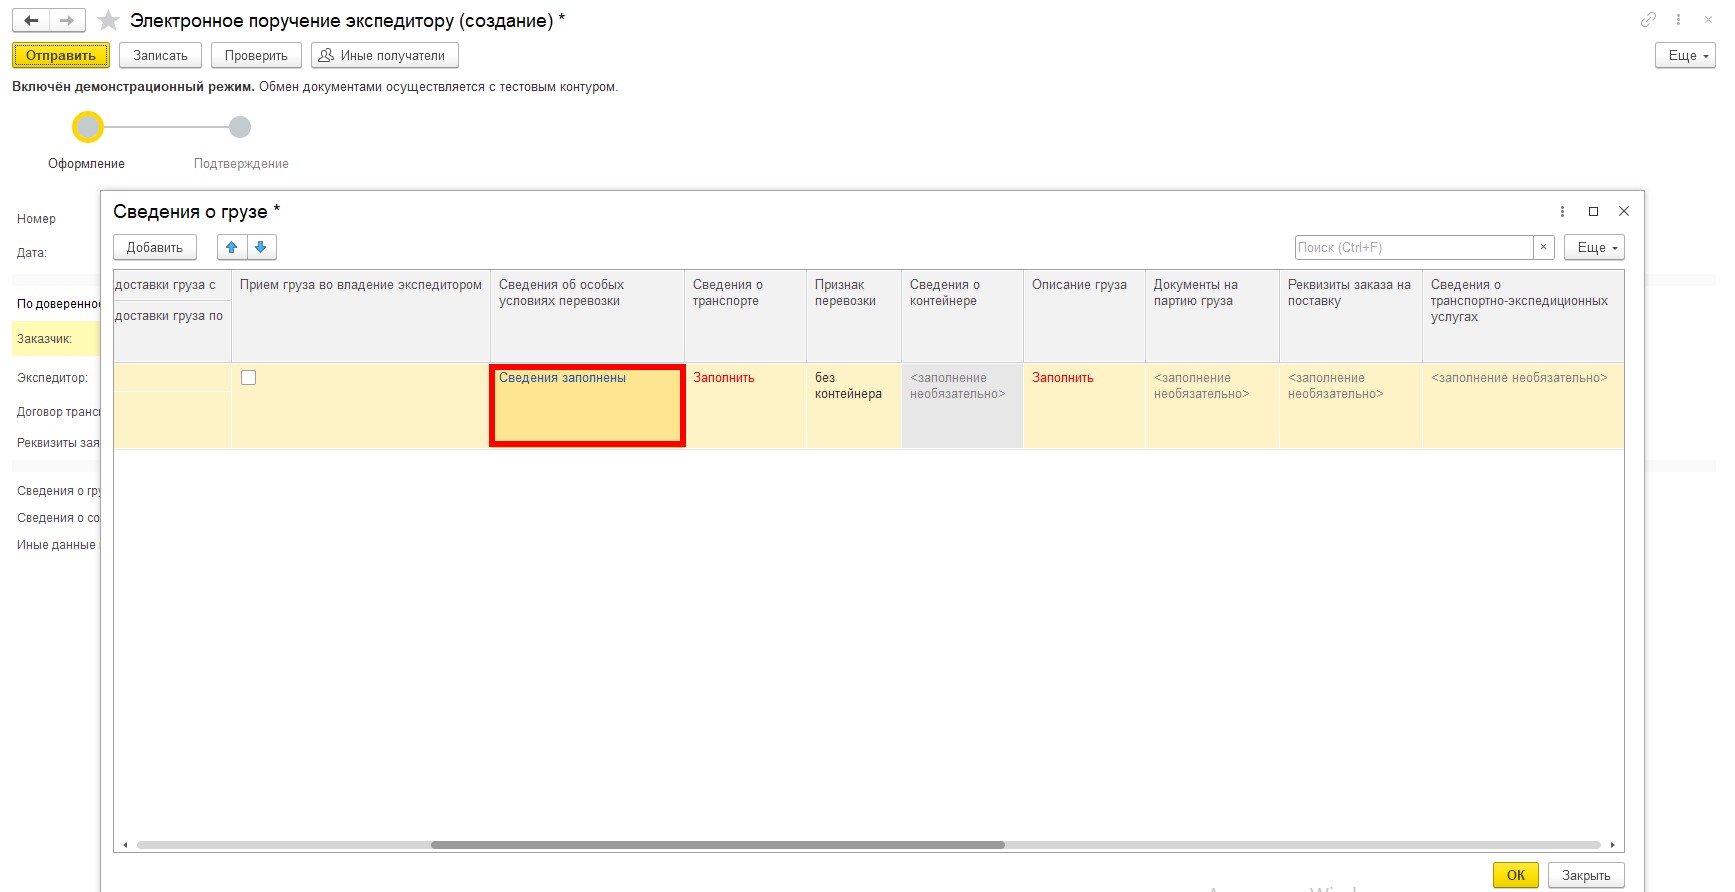This screenshot has height=892, width=1735.
Task: Click the транспортно-экспедиционных услугах row cell
Action: [1523, 405]
